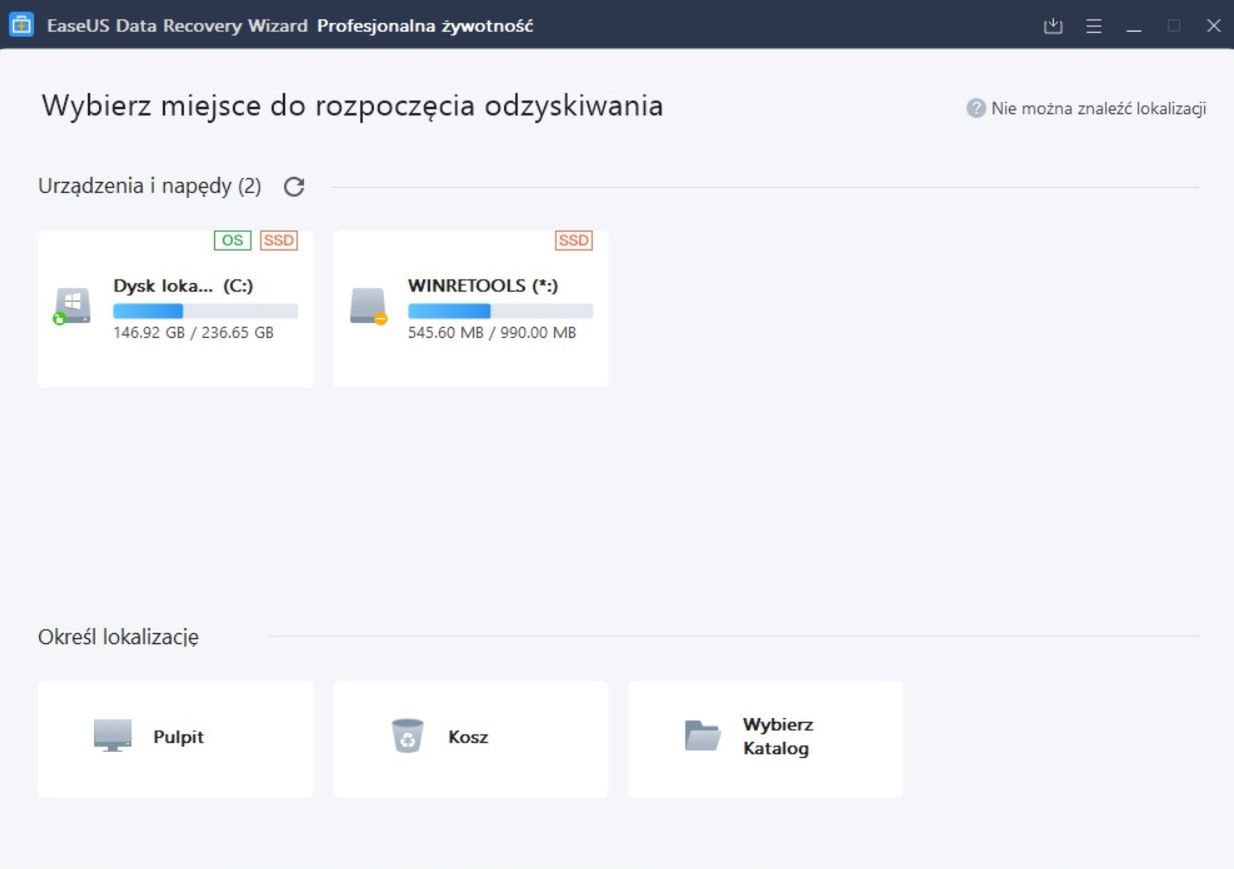This screenshot has width=1234, height=869.
Task: Click the Windows drive icon for C:
Action: coord(72,306)
